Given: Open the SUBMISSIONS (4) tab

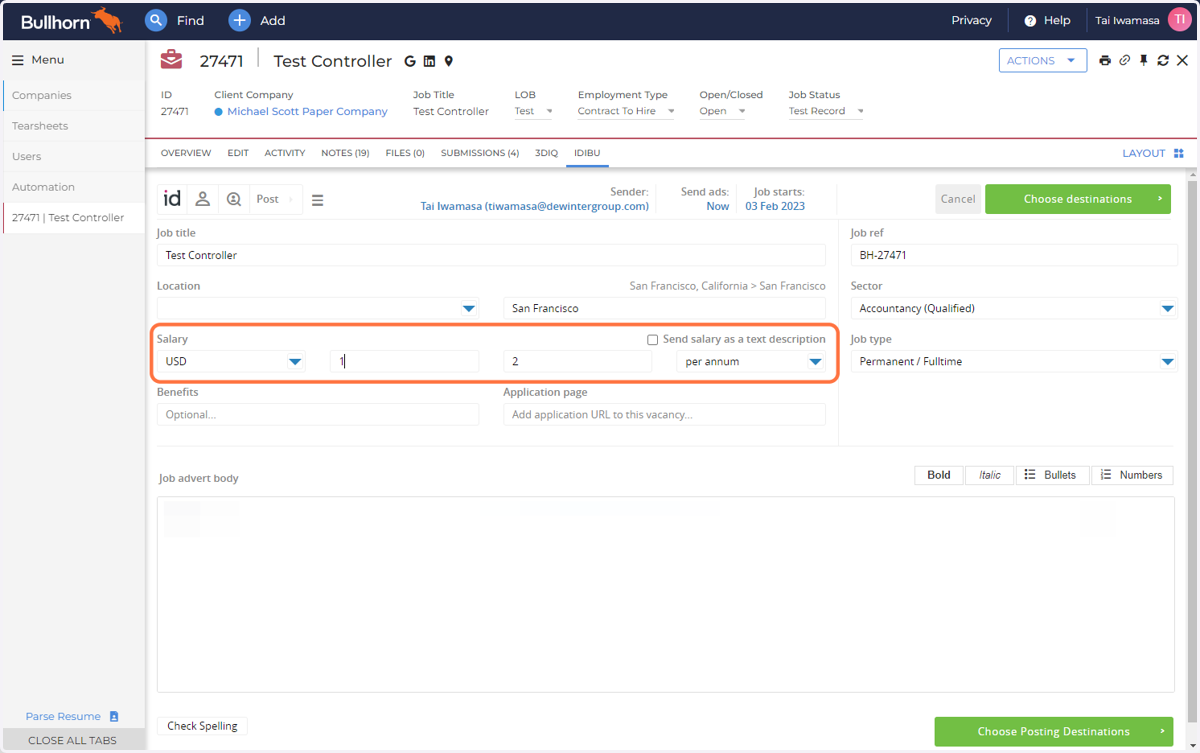Looking at the screenshot, I should (x=480, y=153).
